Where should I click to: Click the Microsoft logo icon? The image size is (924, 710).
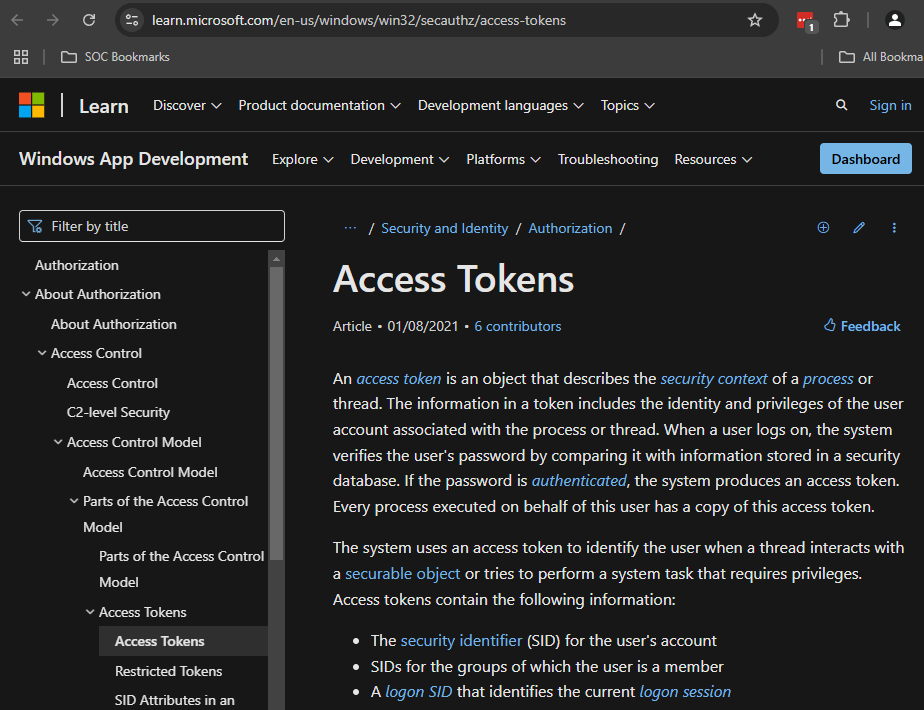(x=32, y=105)
